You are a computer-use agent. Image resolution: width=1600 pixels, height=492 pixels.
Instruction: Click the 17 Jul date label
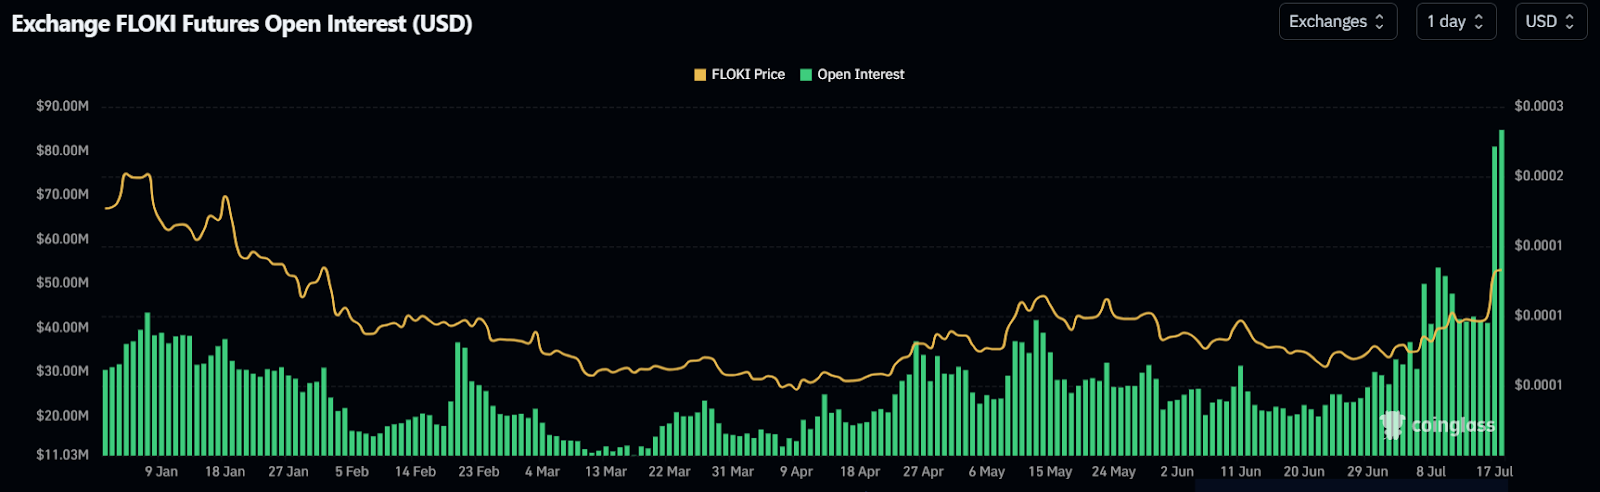[x=1495, y=471]
